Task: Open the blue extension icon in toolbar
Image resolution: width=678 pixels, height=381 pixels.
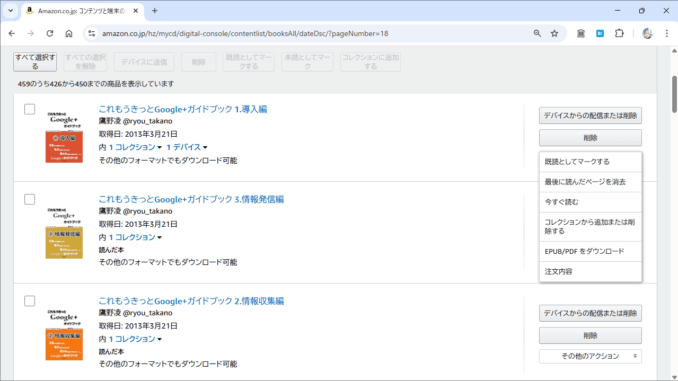Action: pyautogui.click(x=600, y=33)
